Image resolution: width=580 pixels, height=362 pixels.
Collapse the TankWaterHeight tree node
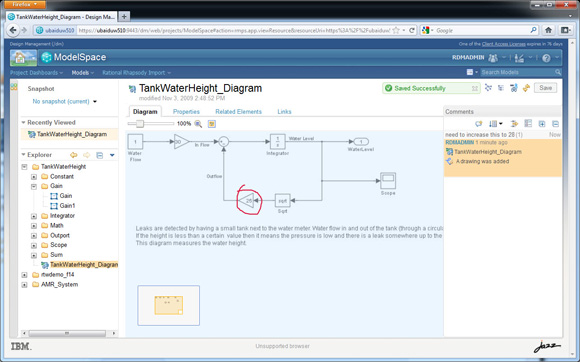click(x=24, y=167)
